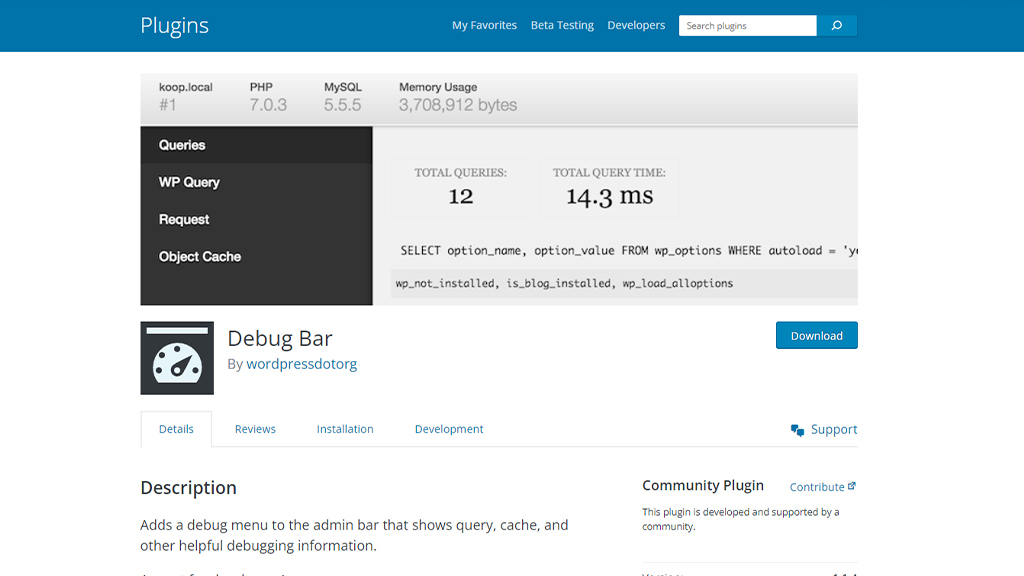
Task: Switch to the Reviews tab
Action: coord(255,428)
